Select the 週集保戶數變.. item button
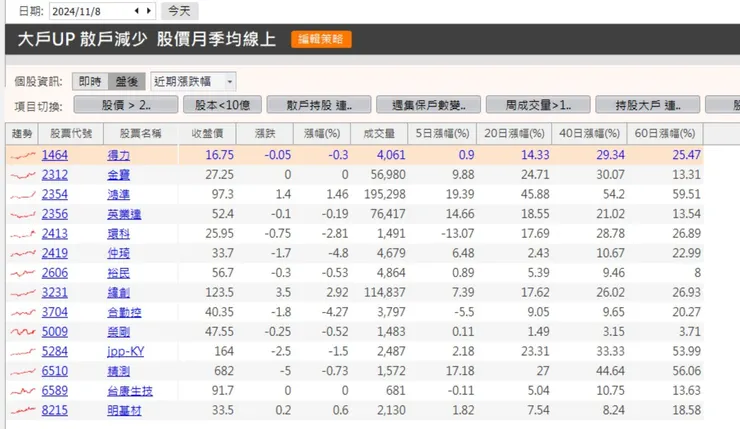 coord(429,105)
